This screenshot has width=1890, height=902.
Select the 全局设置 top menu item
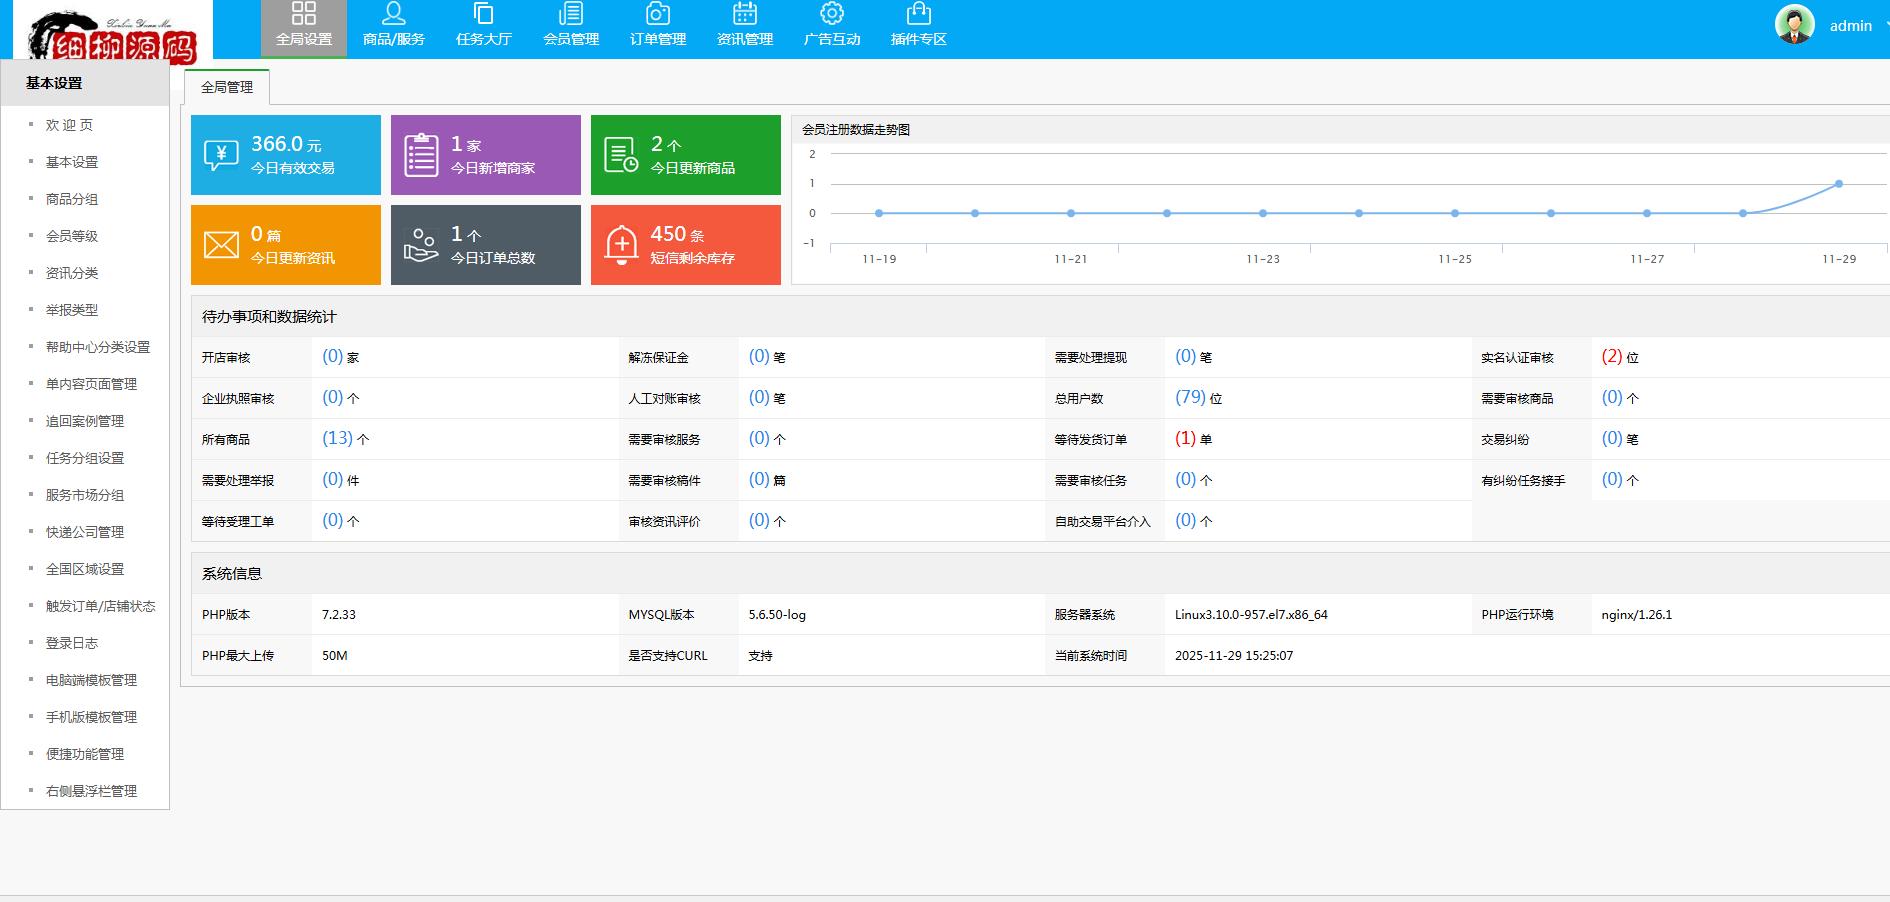coord(304,26)
